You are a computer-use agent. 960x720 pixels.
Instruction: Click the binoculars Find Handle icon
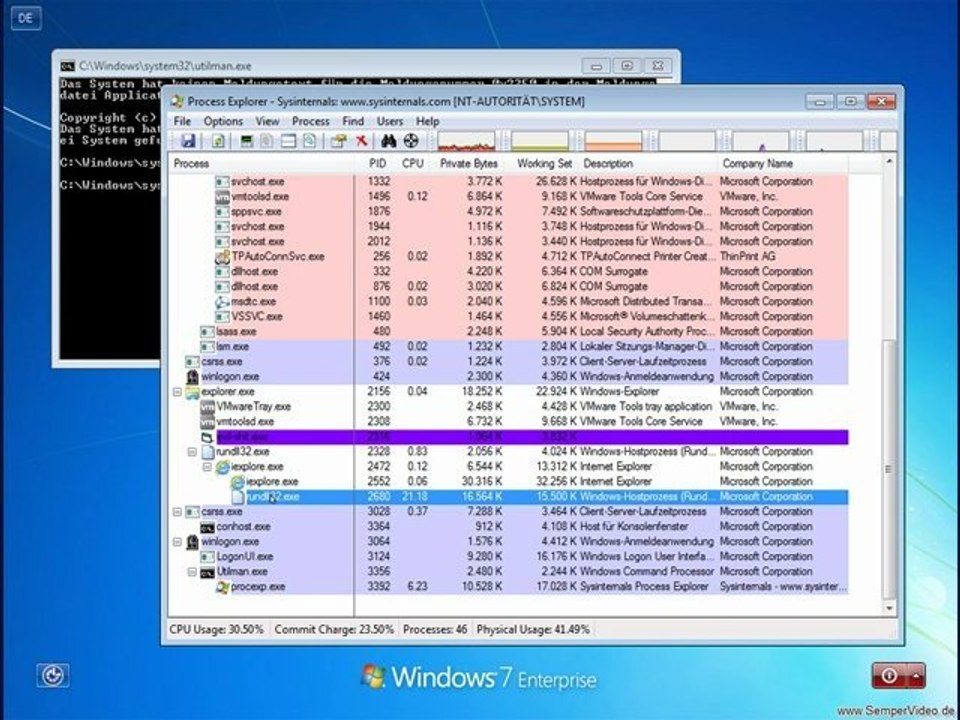389,141
